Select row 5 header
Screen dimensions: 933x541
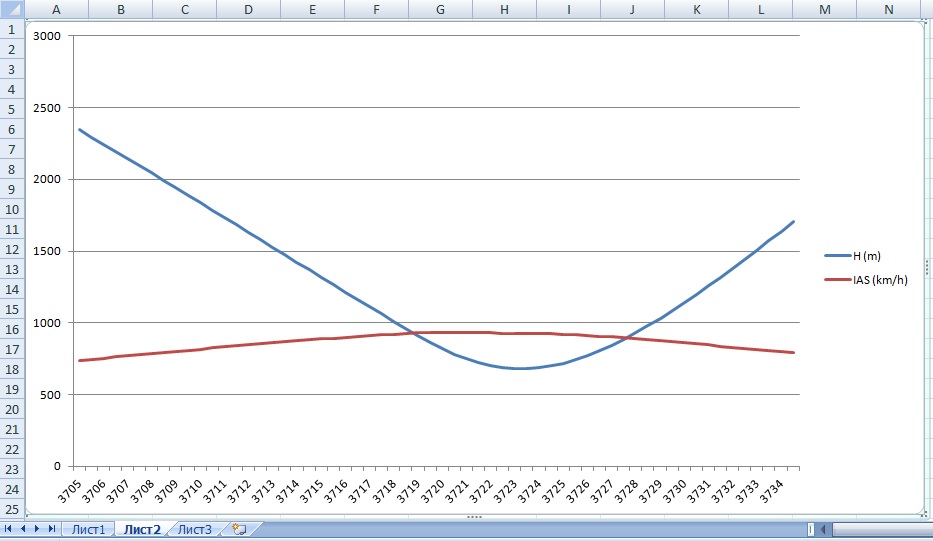coord(12,110)
